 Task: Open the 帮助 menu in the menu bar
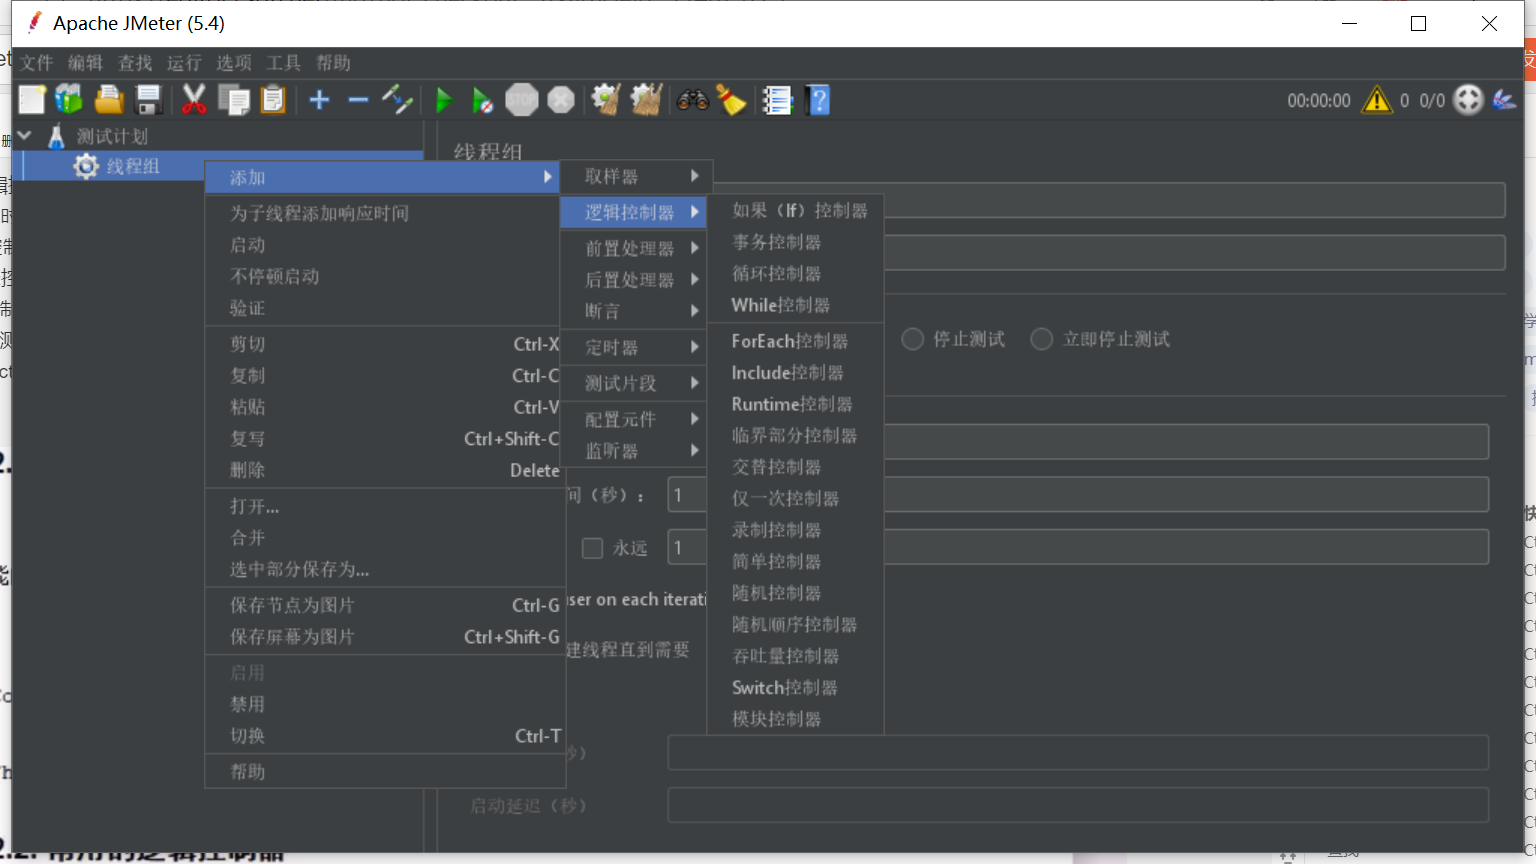[x=333, y=63]
